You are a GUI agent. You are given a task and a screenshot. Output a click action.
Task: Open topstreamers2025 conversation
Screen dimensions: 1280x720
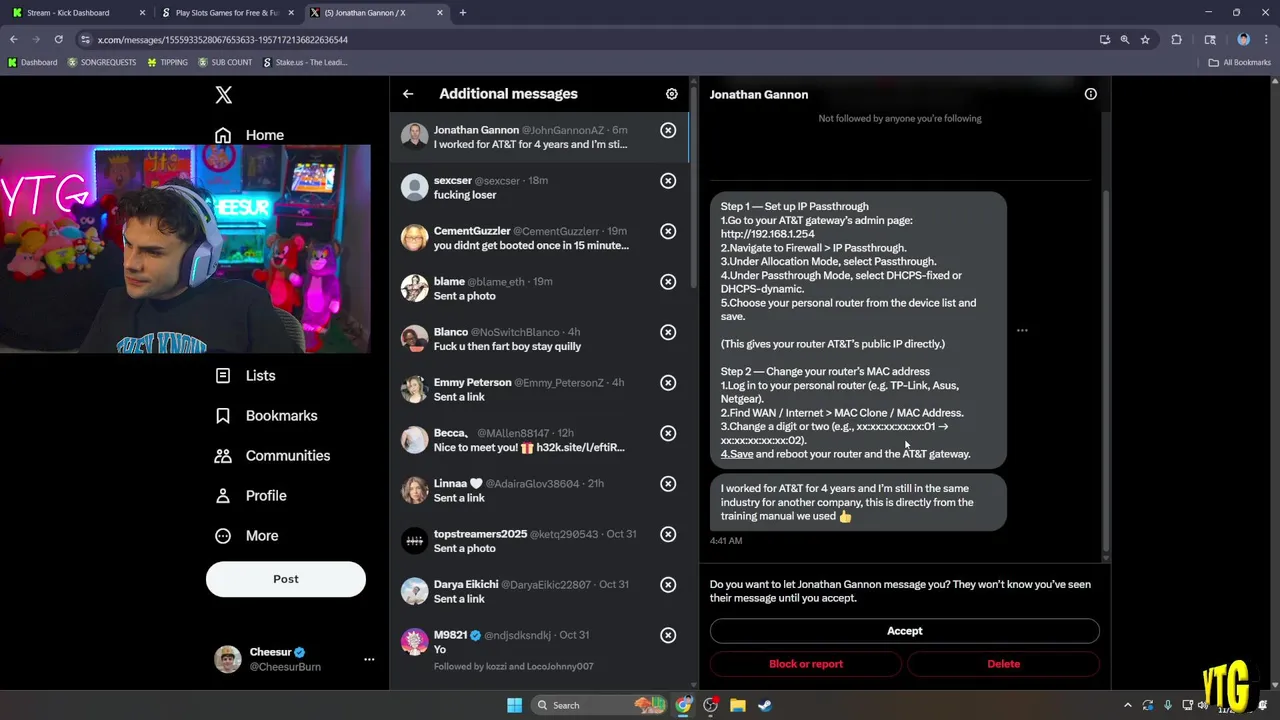[x=539, y=541]
